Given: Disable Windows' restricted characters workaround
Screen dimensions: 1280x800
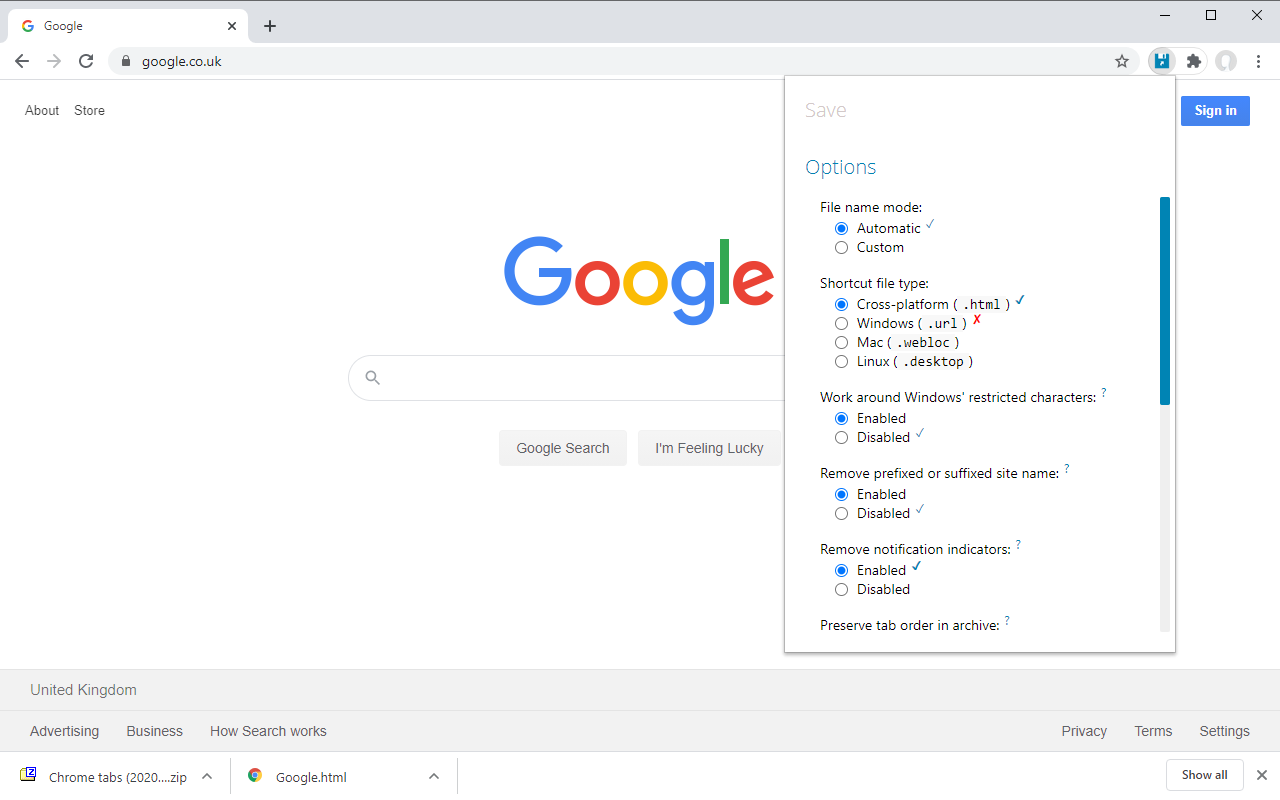Looking at the screenshot, I should pos(841,438).
